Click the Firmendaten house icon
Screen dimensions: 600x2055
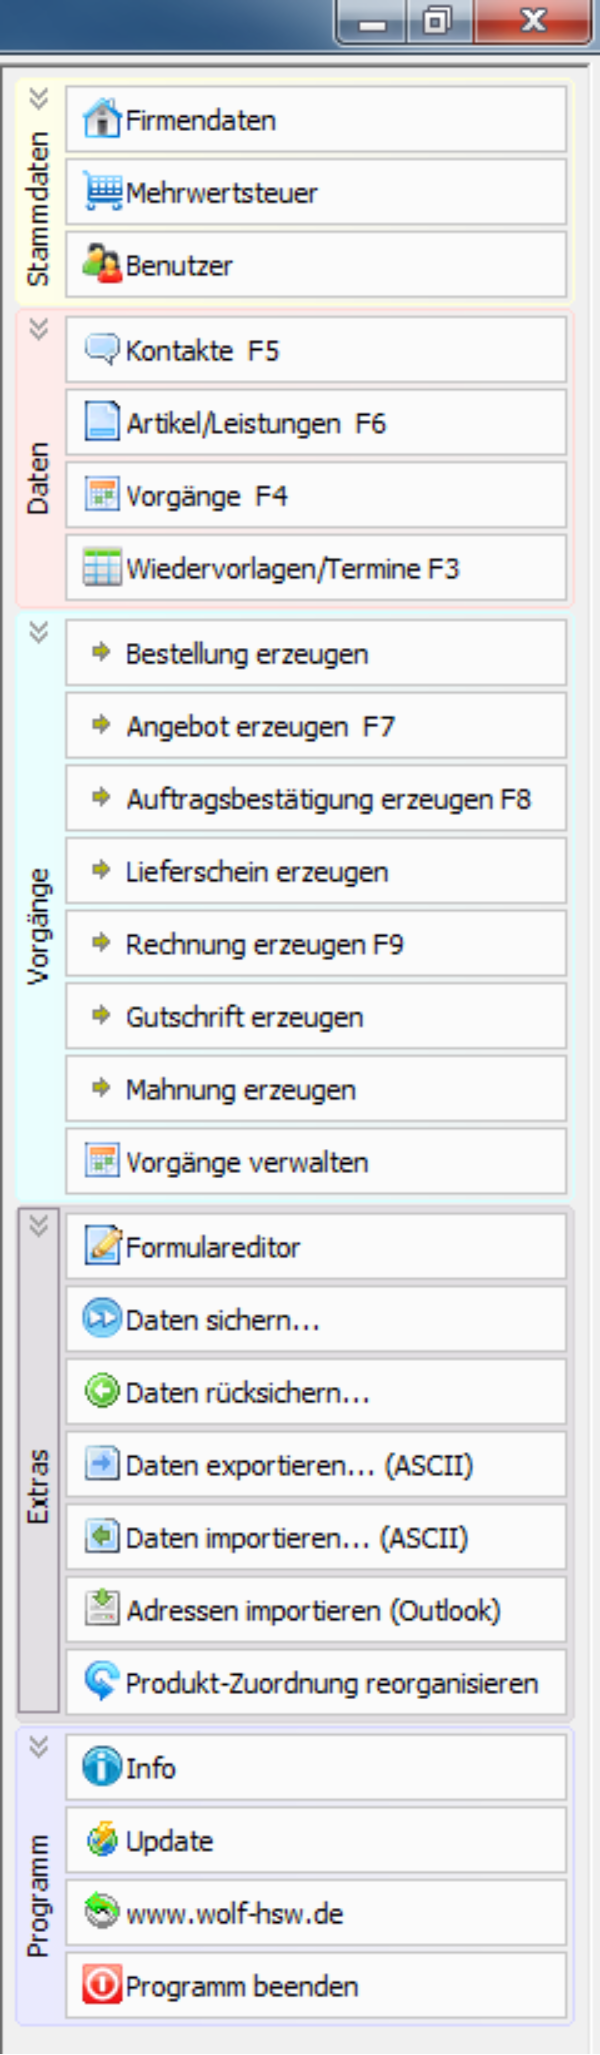click(x=102, y=120)
